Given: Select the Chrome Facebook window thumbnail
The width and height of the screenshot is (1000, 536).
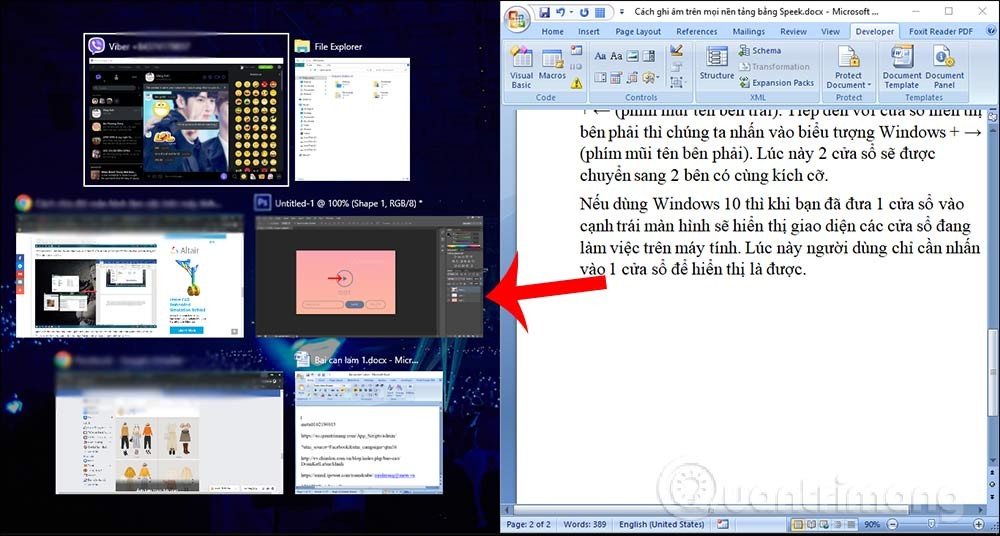Looking at the screenshot, I should point(169,432).
